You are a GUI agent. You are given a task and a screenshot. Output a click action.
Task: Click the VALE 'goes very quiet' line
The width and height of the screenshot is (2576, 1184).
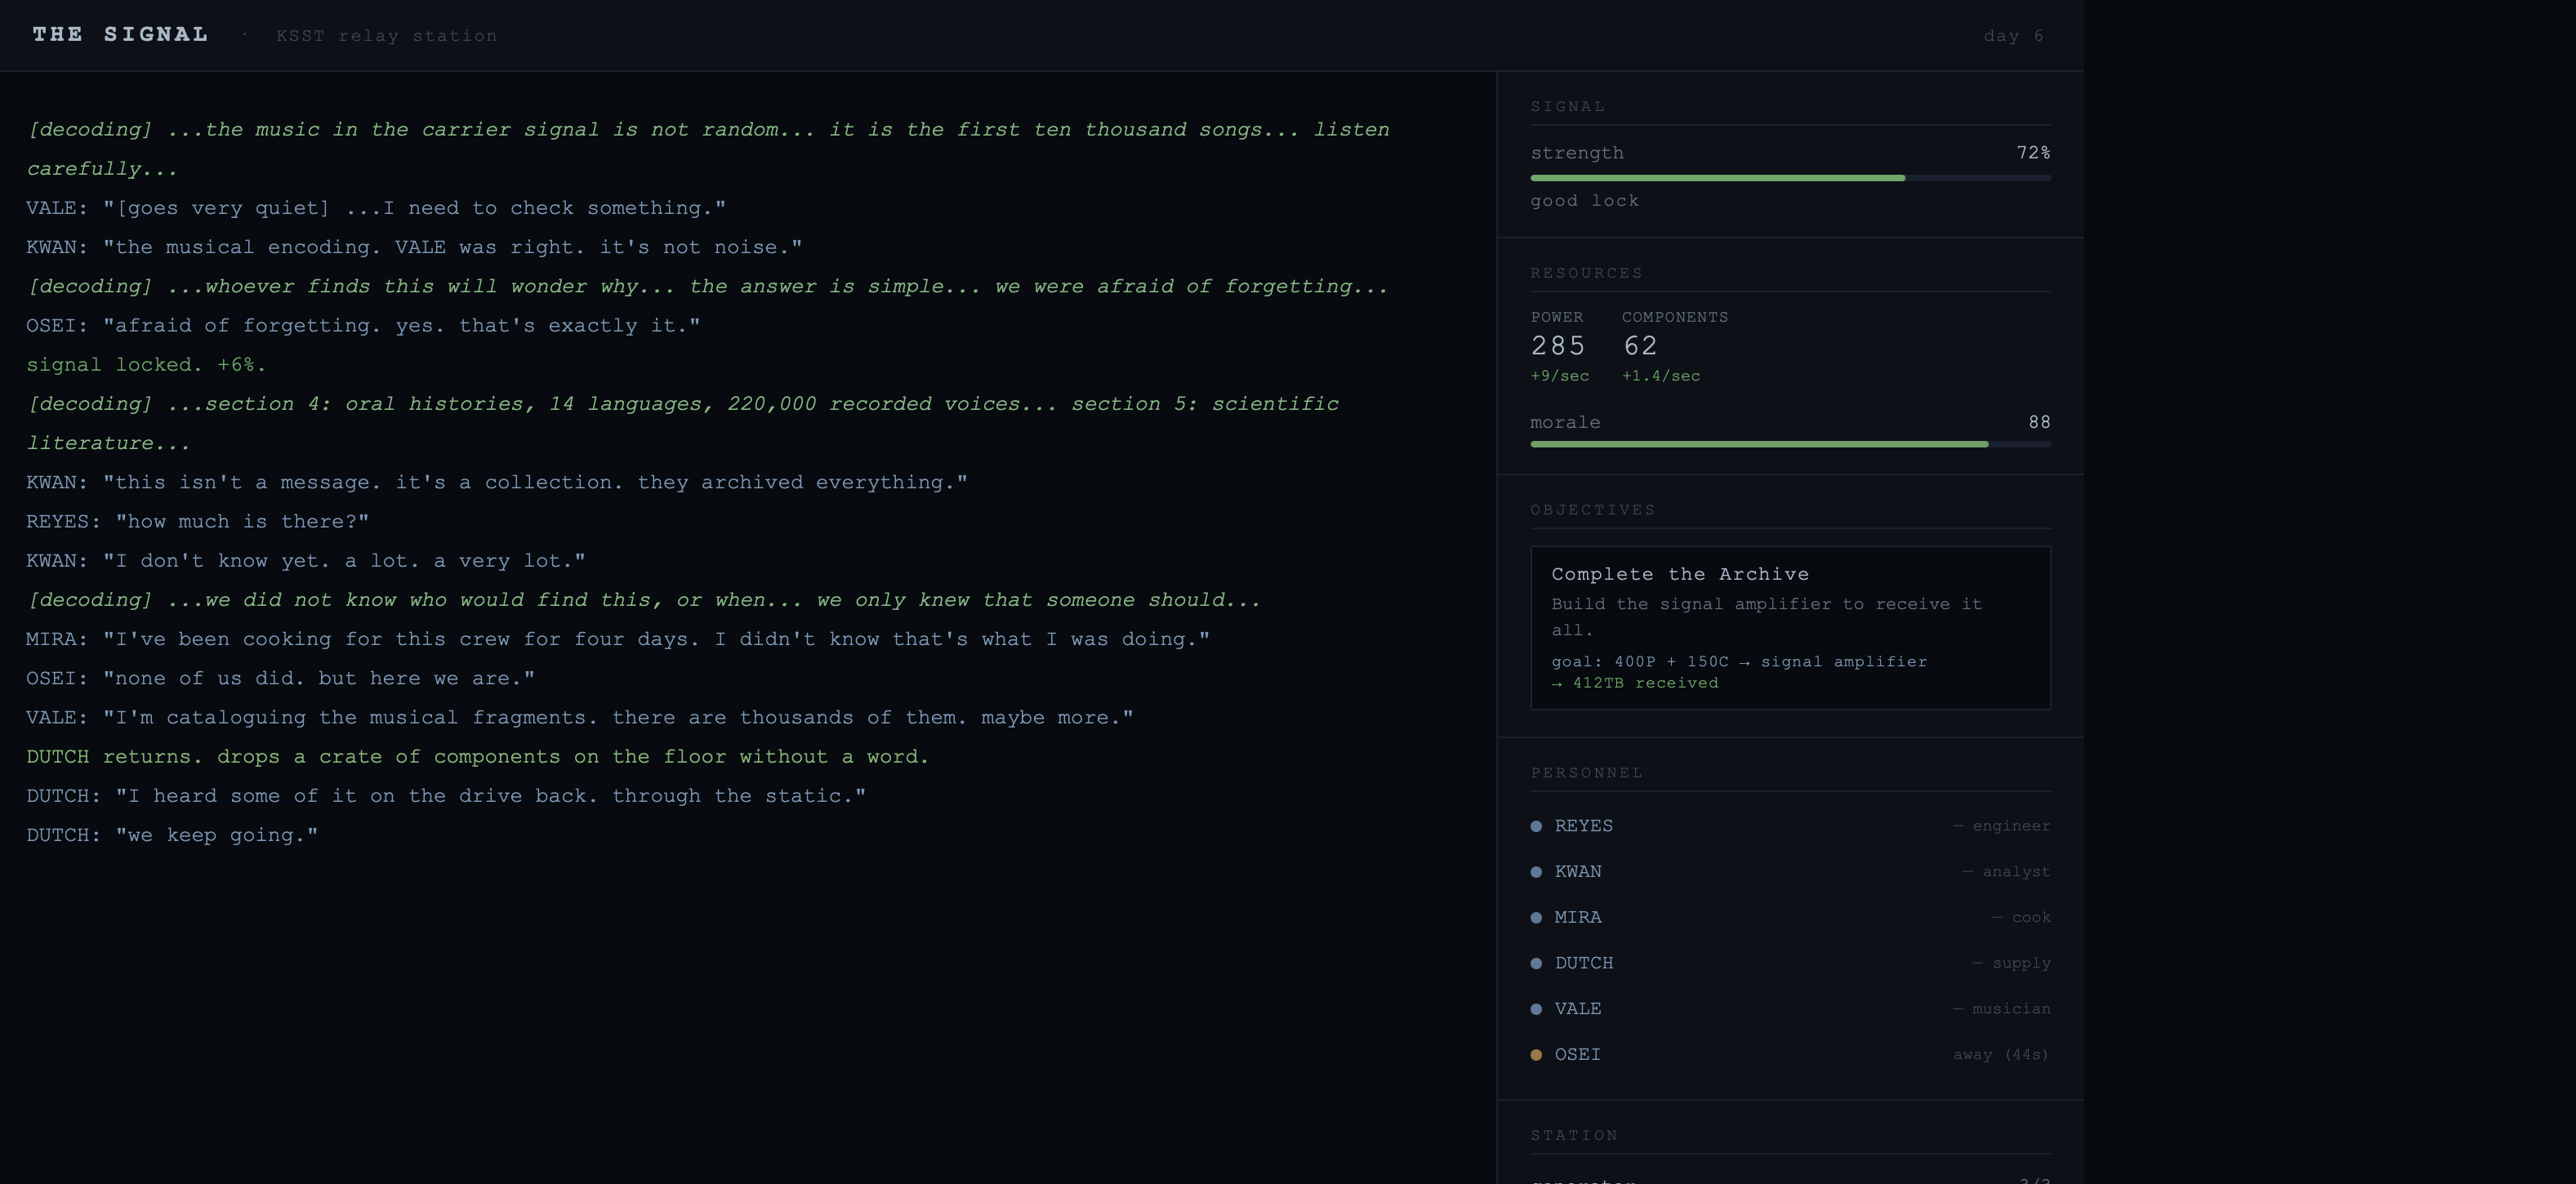pos(376,208)
